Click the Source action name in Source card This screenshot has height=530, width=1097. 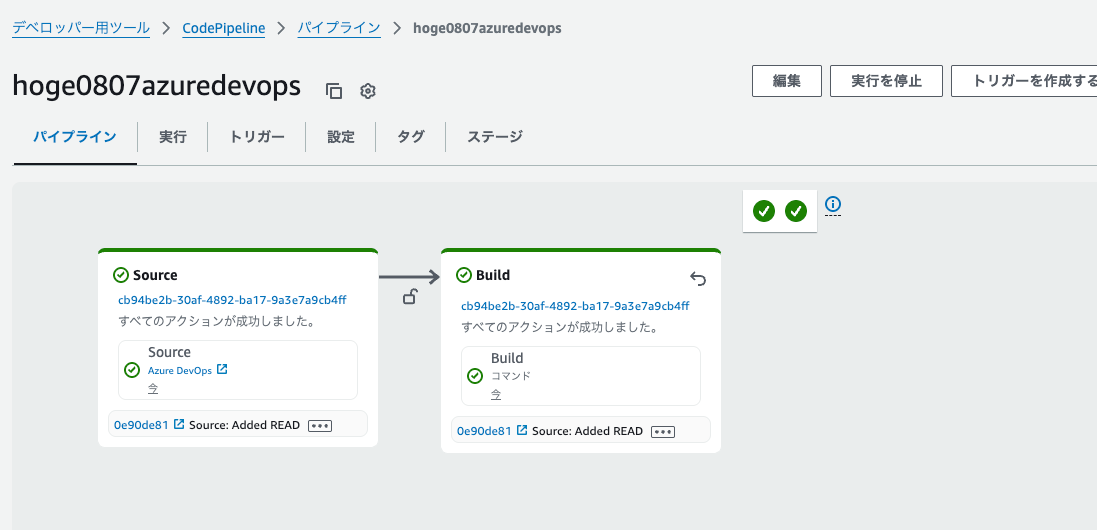pos(169,352)
